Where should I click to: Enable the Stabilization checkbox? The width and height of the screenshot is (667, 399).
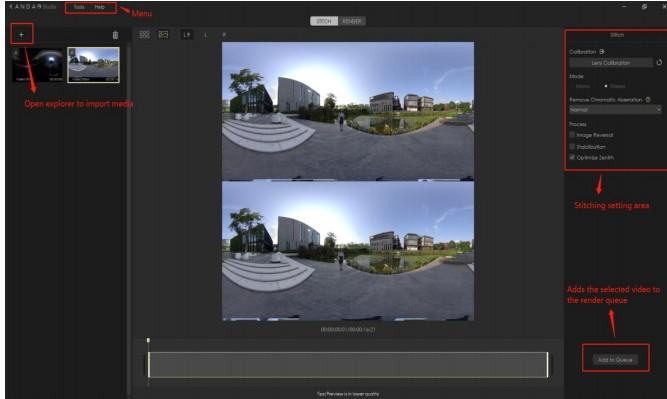click(572, 146)
